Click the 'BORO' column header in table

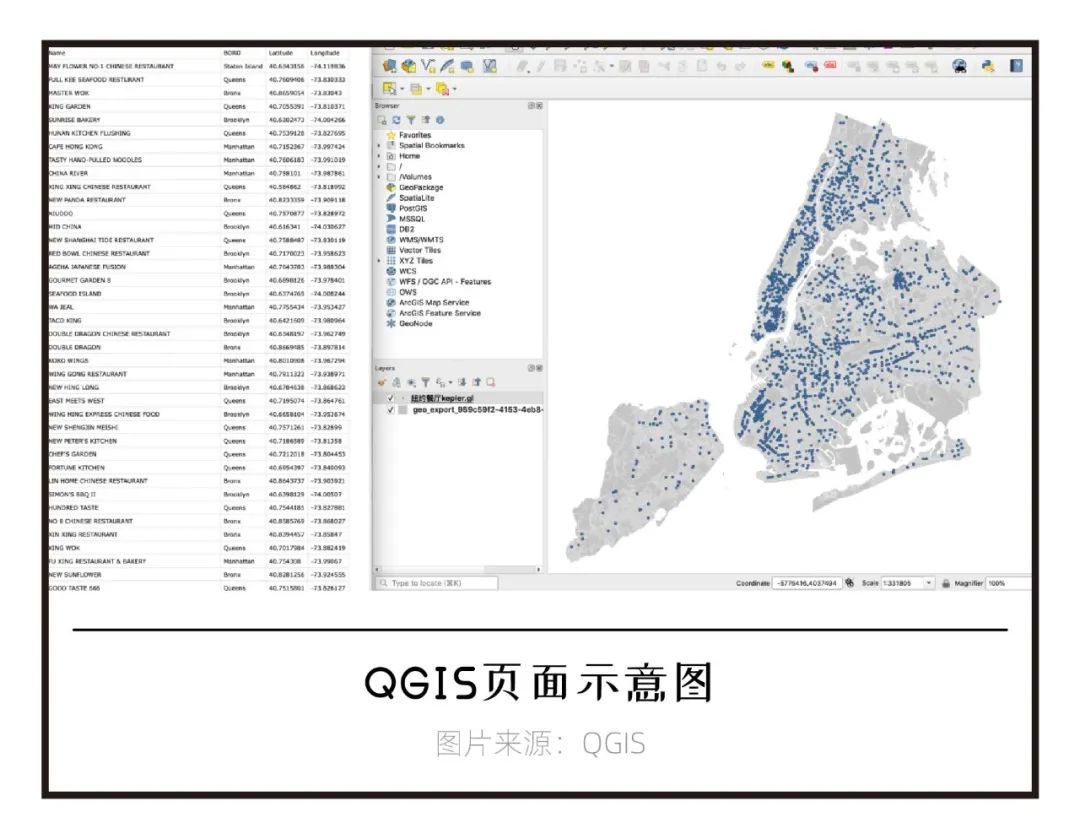[232, 53]
